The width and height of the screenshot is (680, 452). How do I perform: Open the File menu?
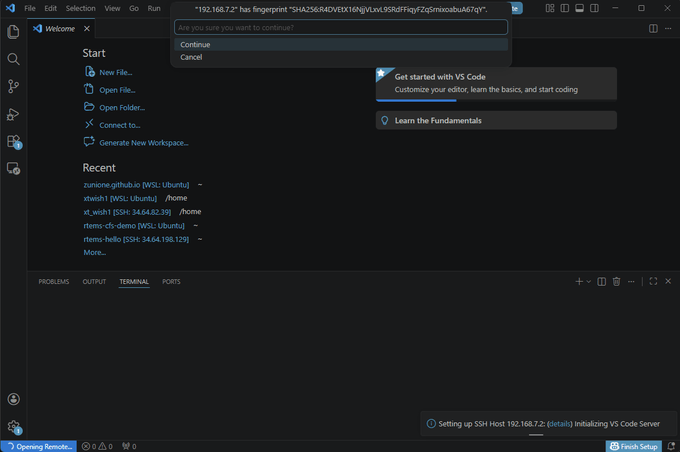pyautogui.click(x=30, y=8)
